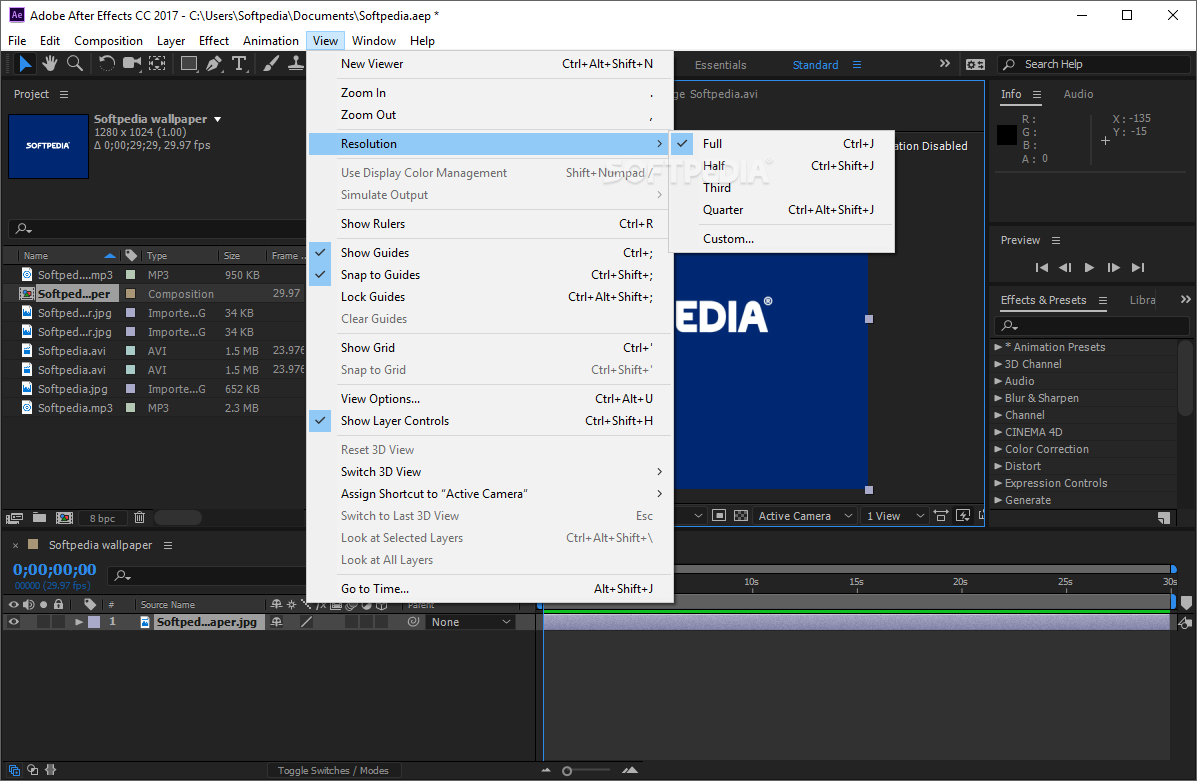This screenshot has width=1197, height=781.
Task: Select the Rectangle shape tool
Action: (189, 63)
